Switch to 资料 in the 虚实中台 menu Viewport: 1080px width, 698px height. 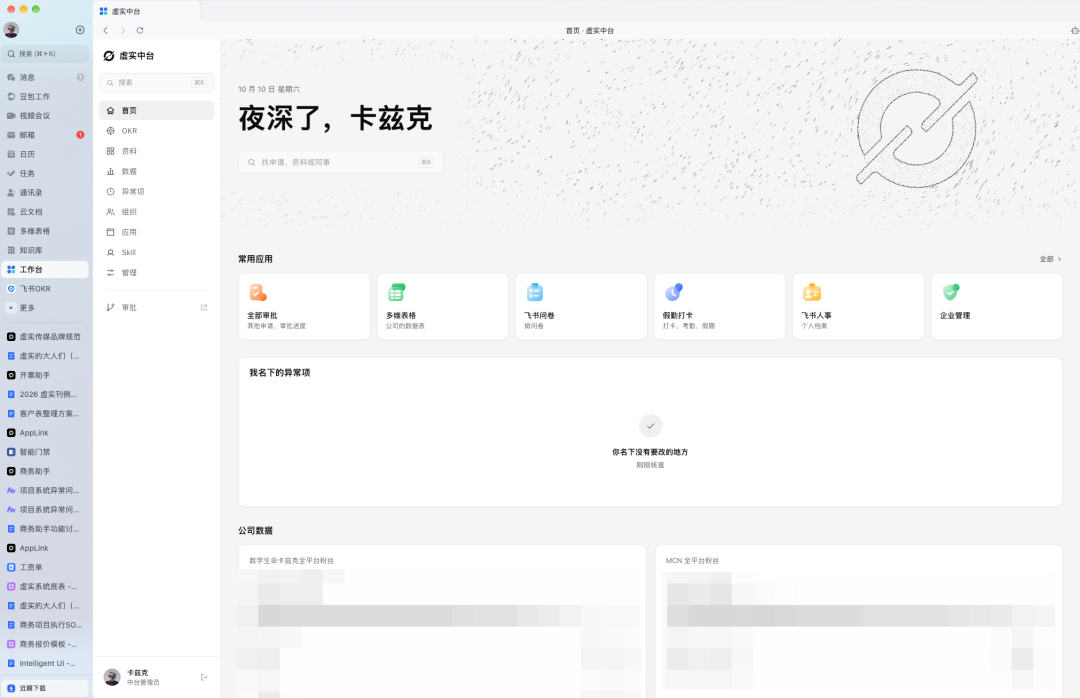pos(156,151)
